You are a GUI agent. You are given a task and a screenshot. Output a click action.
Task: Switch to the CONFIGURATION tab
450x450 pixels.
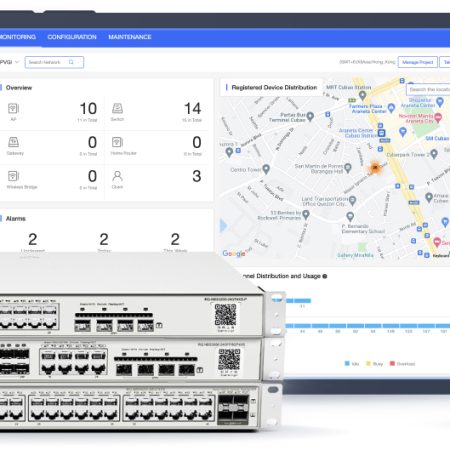point(72,37)
